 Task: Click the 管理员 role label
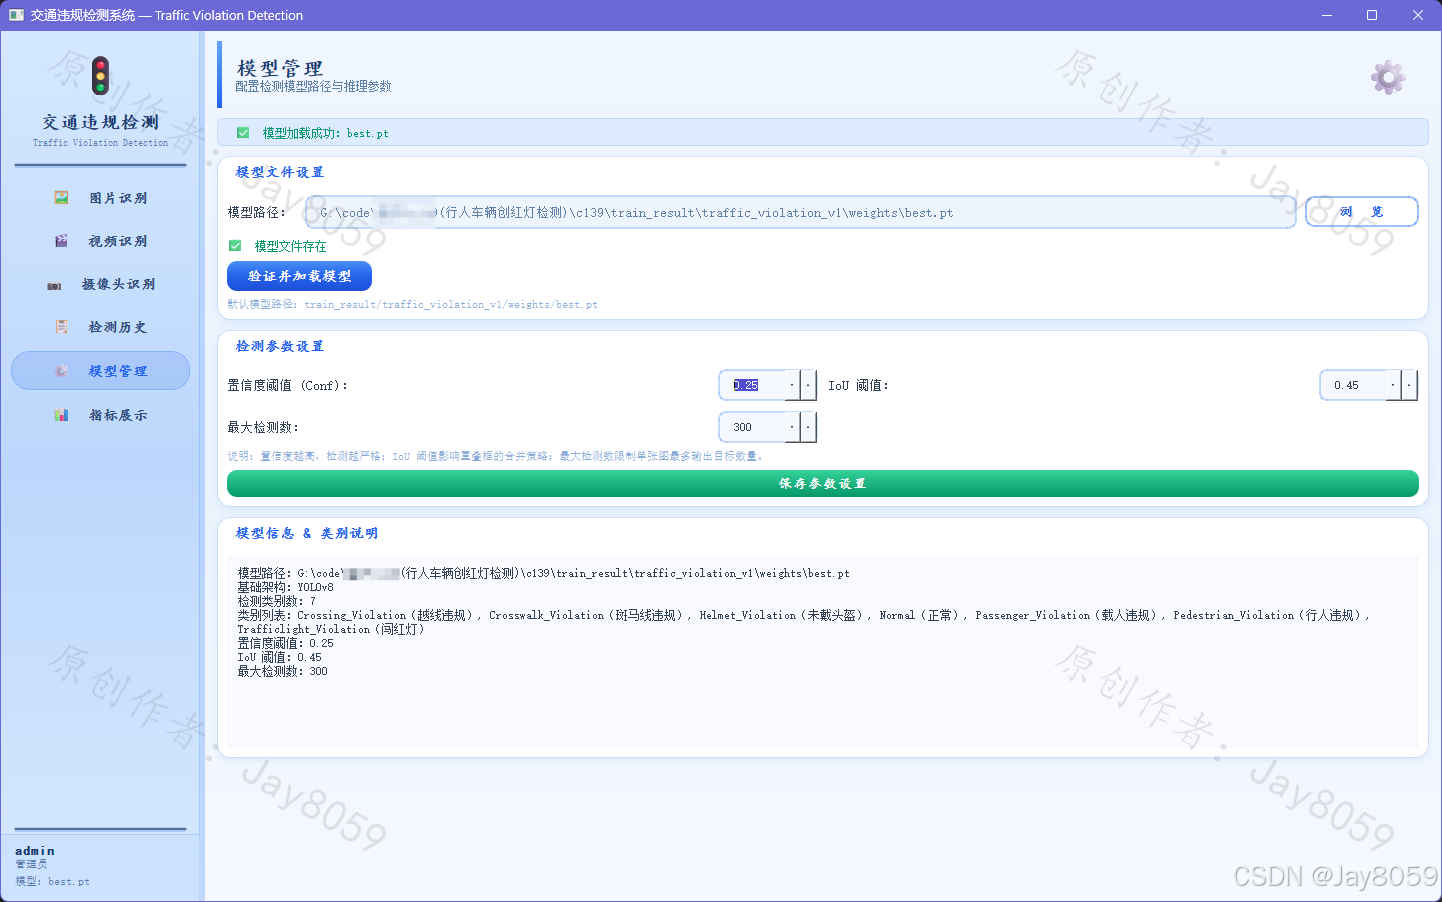click(31, 864)
